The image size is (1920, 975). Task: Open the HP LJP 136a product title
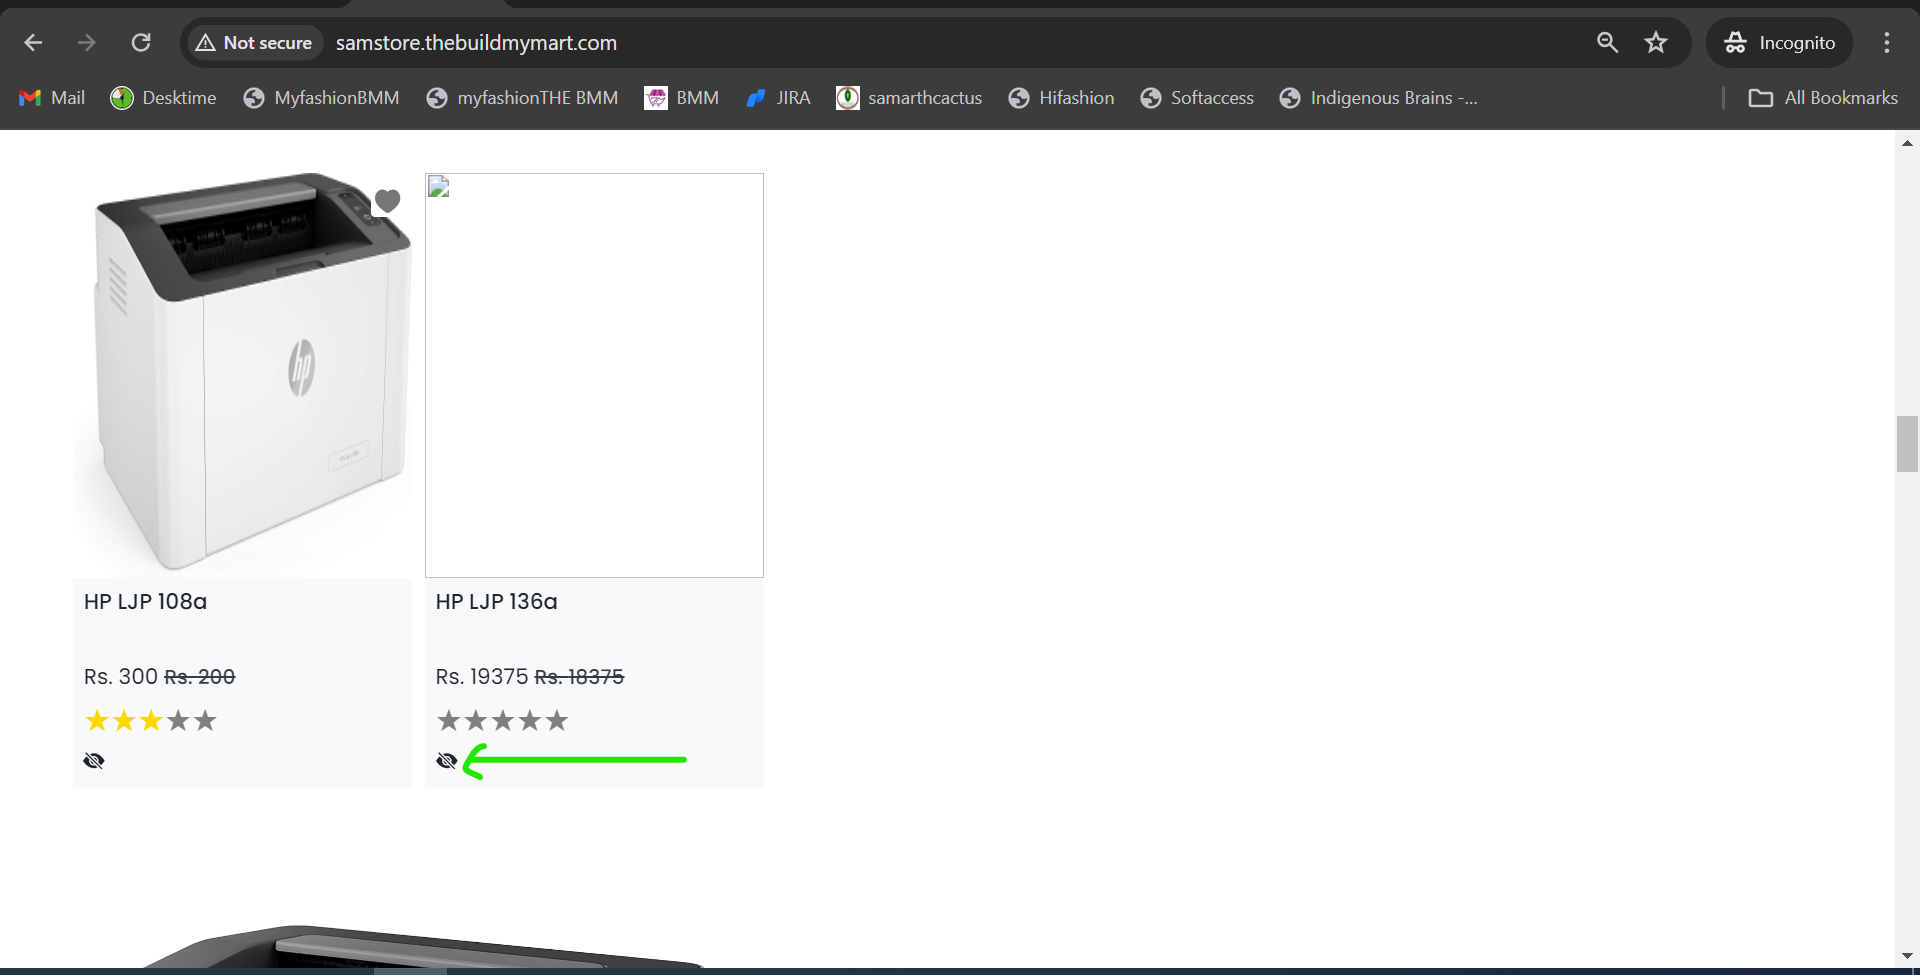click(497, 601)
